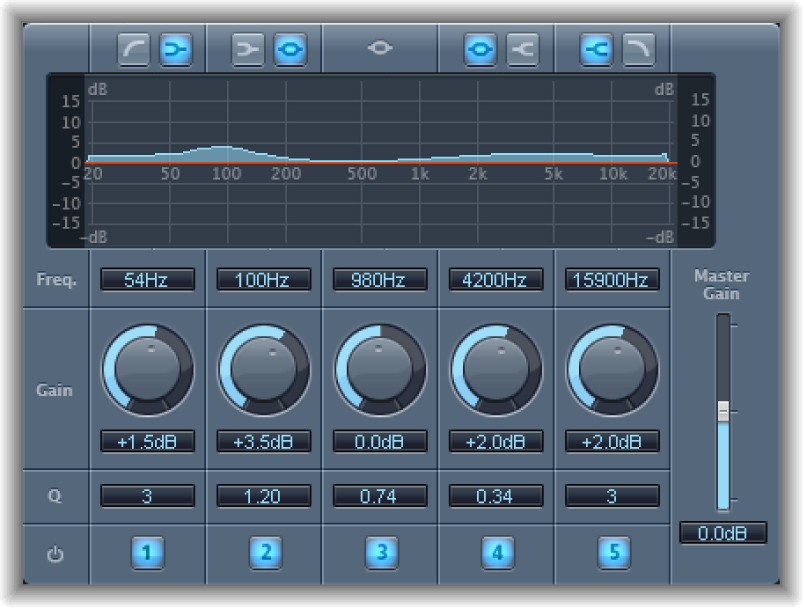
Task: Toggle band 4 power button
Action: (x=496, y=552)
